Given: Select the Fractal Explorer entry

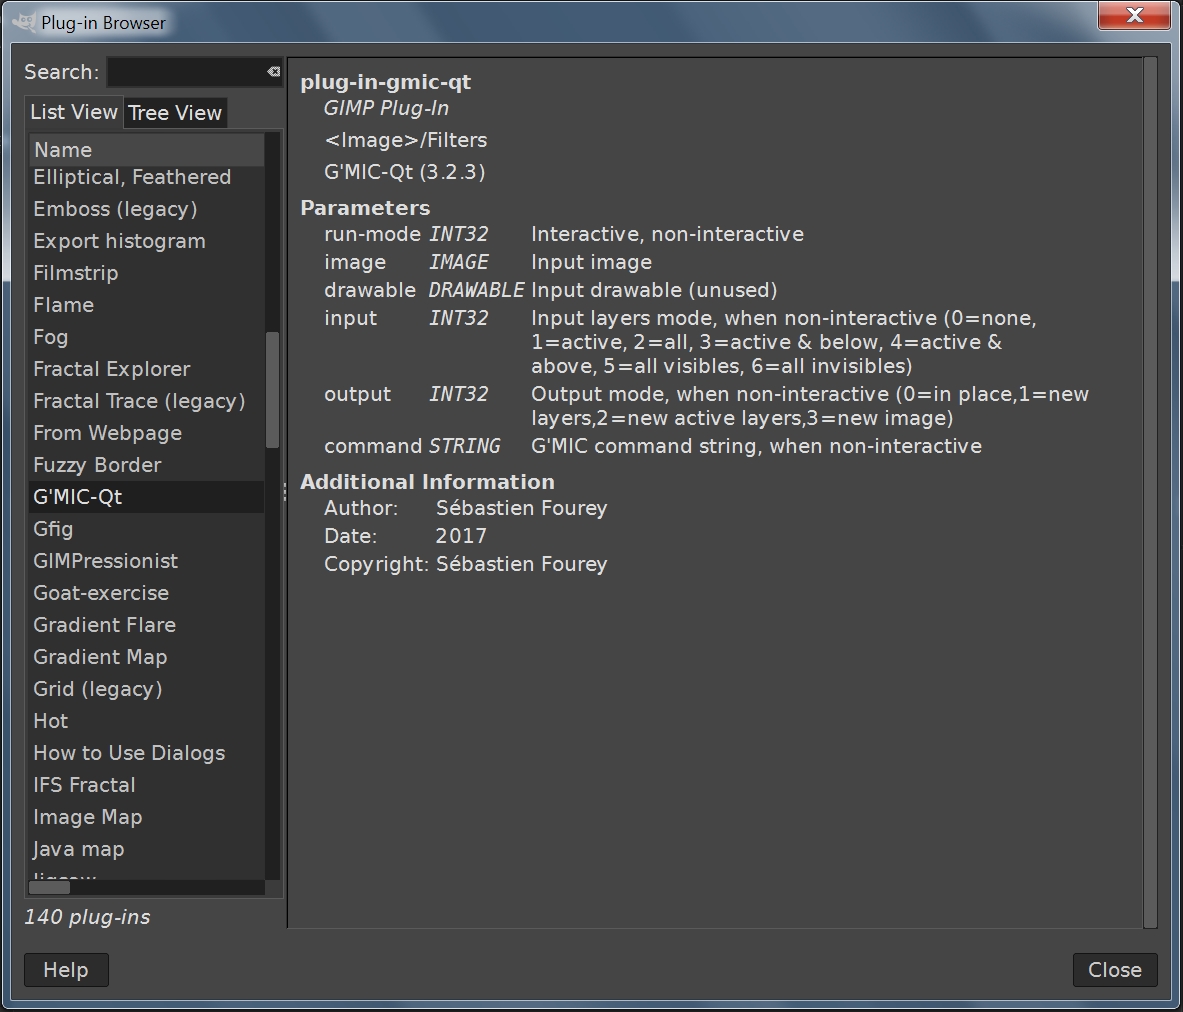Looking at the screenshot, I should coord(147,369).
